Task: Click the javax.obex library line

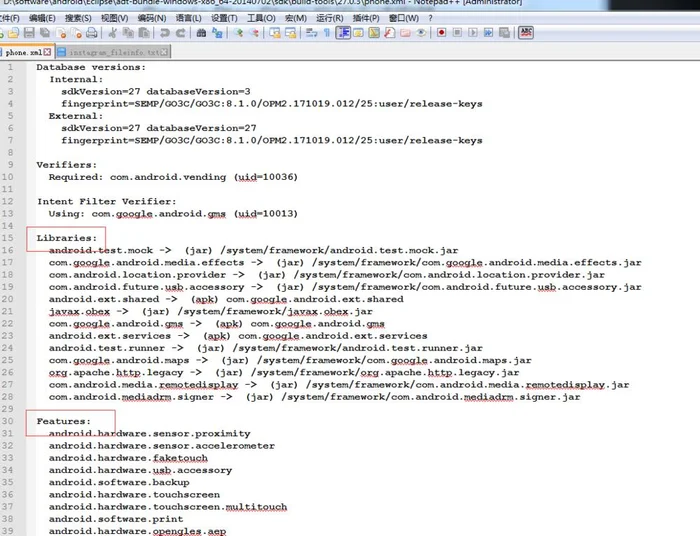Action: 210,312
